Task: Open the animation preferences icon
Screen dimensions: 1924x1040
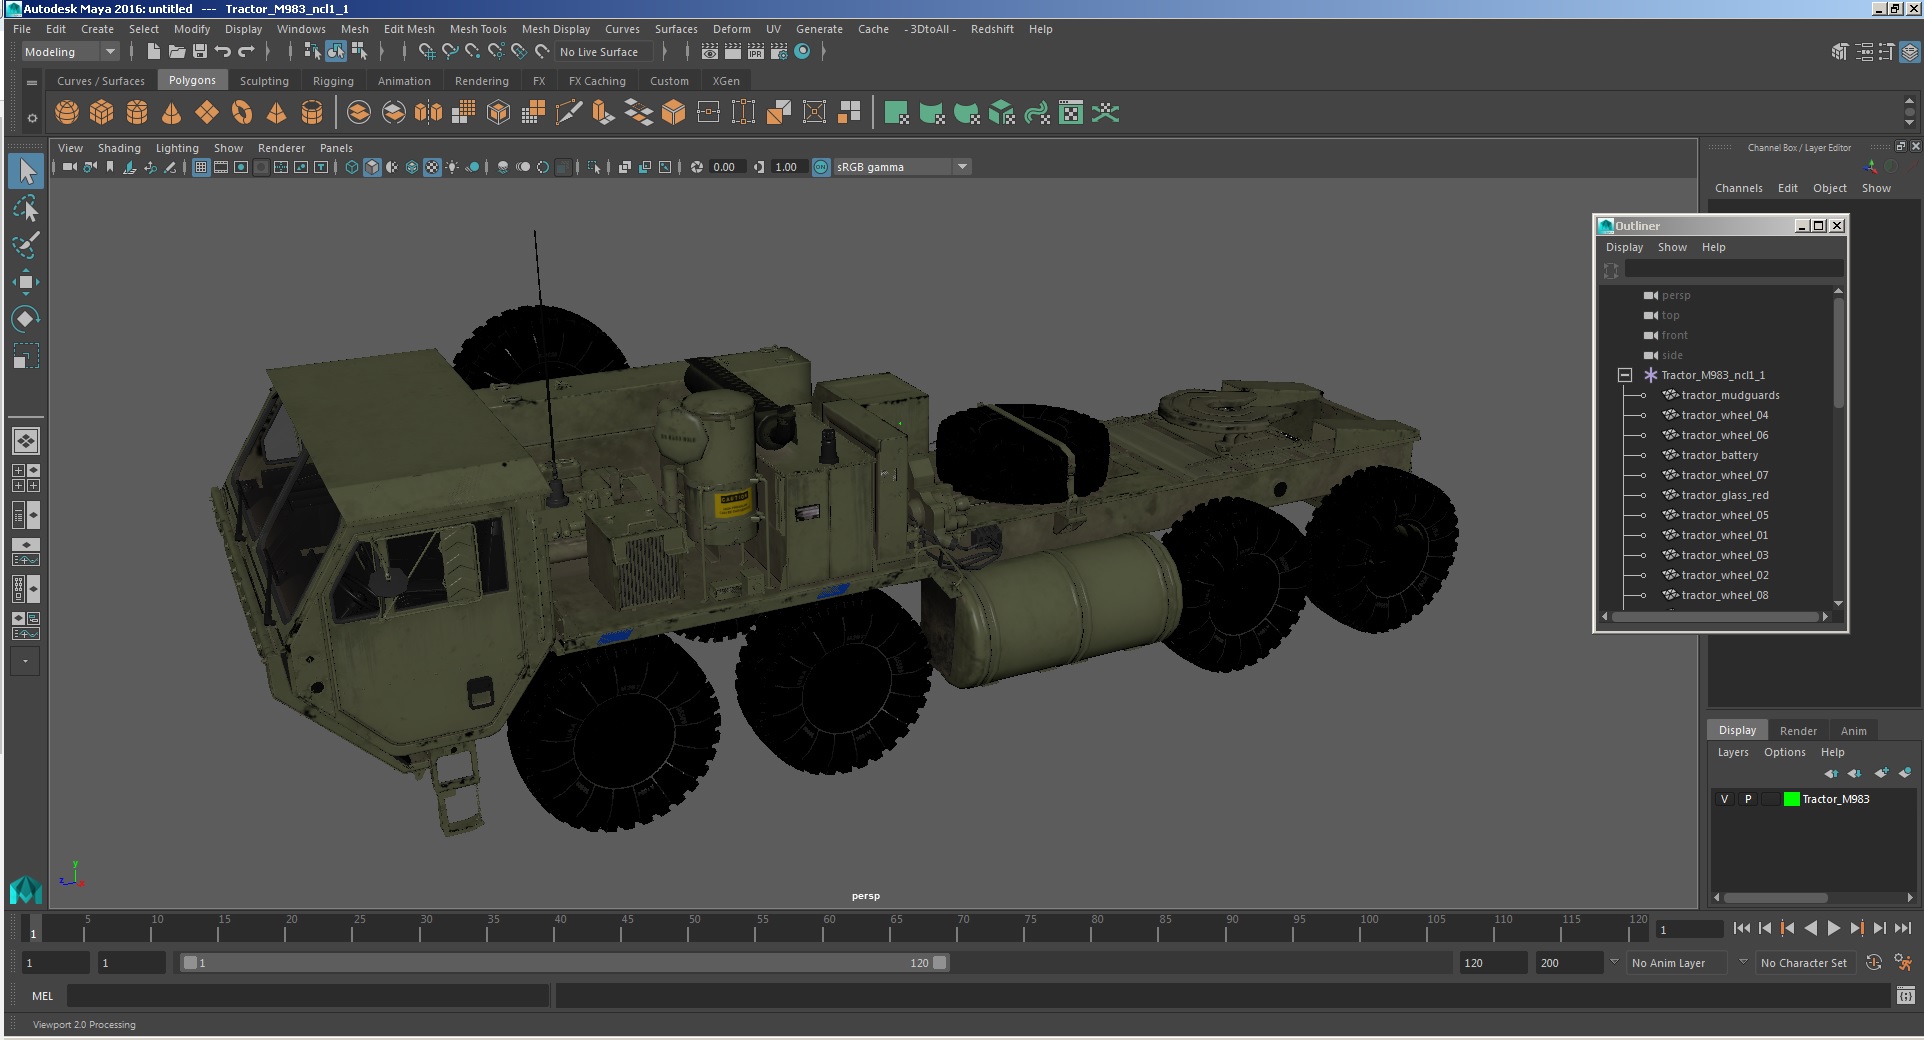Action: click(1903, 963)
